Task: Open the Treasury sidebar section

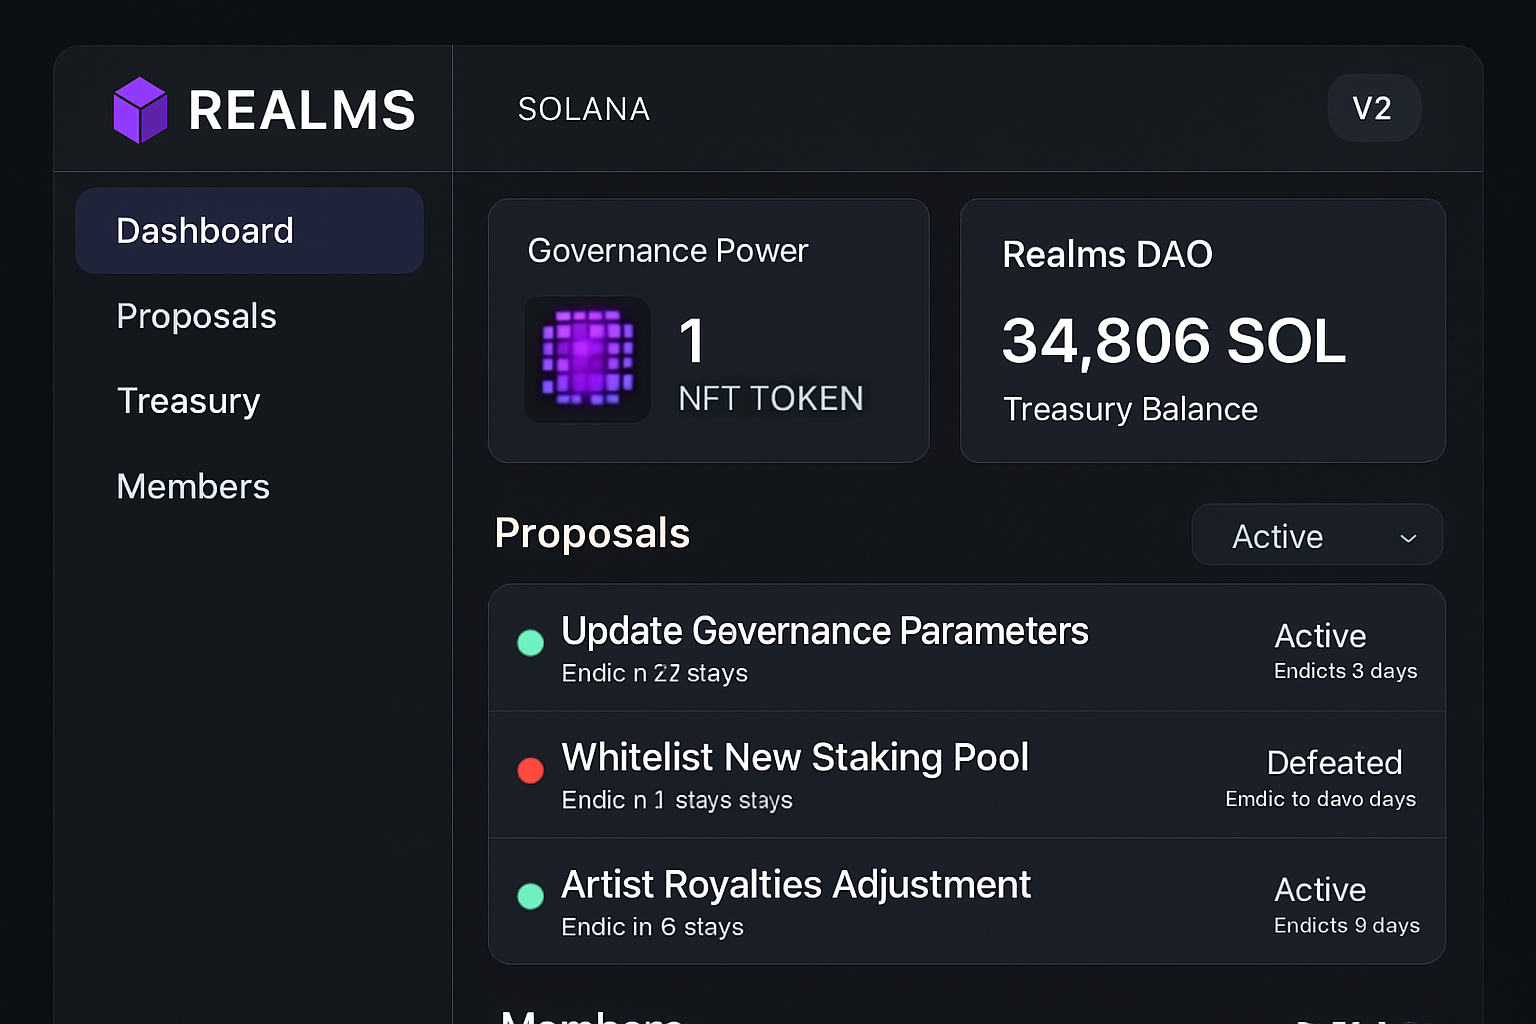Action: click(188, 401)
